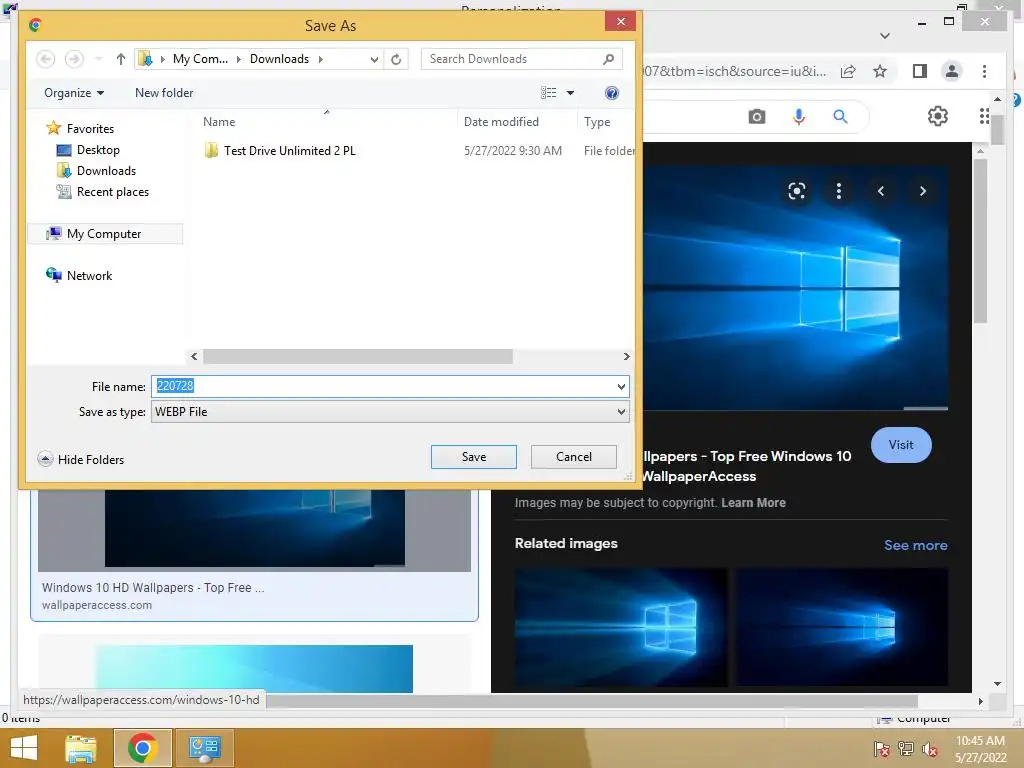Go to next image in preview panel
This screenshot has width=1024, height=768.
(923, 191)
